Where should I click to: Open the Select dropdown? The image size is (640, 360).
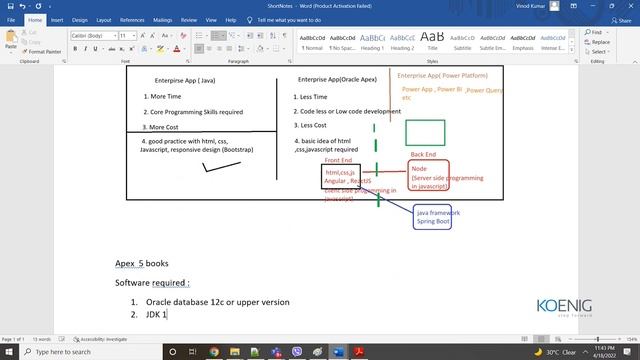click(x=597, y=52)
